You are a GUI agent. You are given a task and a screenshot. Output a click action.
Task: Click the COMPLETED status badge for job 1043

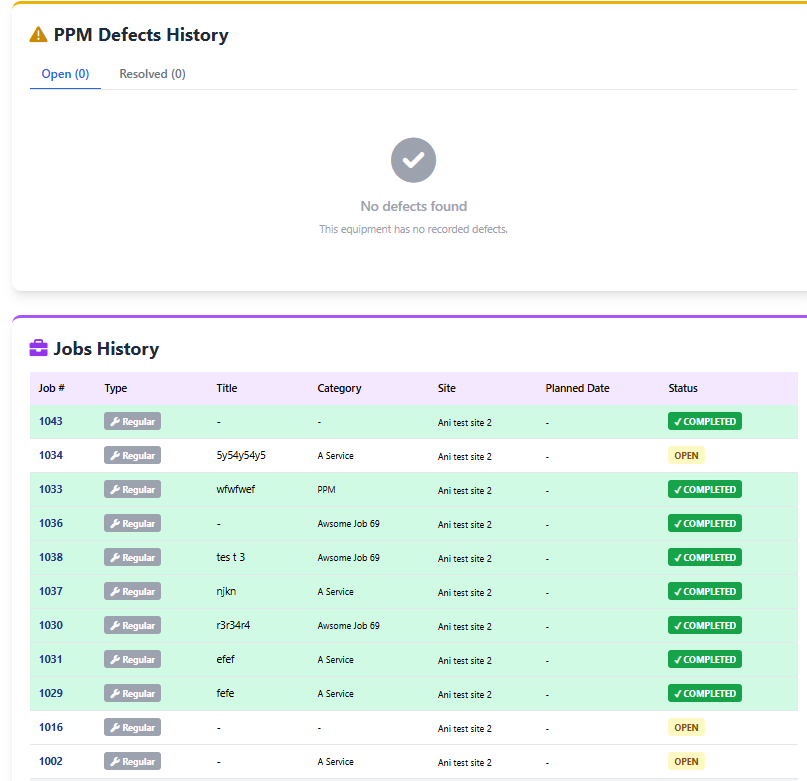point(705,421)
